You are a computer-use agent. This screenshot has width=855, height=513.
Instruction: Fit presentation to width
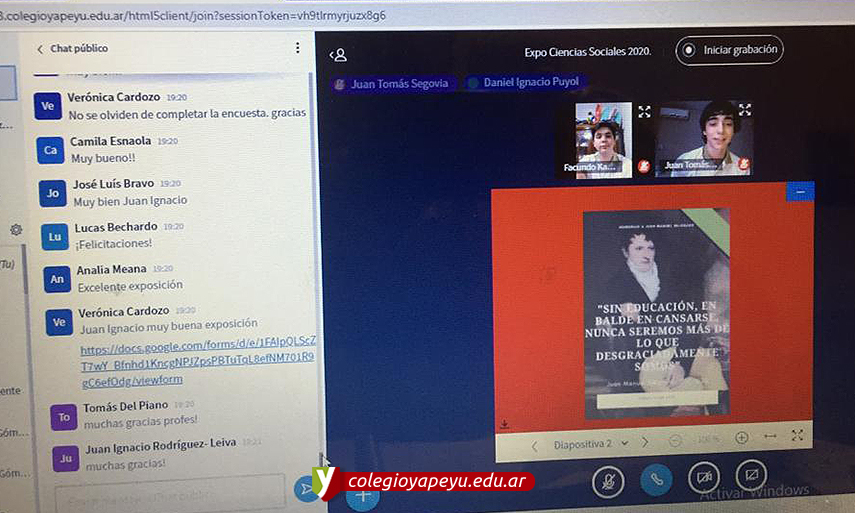click(770, 437)
